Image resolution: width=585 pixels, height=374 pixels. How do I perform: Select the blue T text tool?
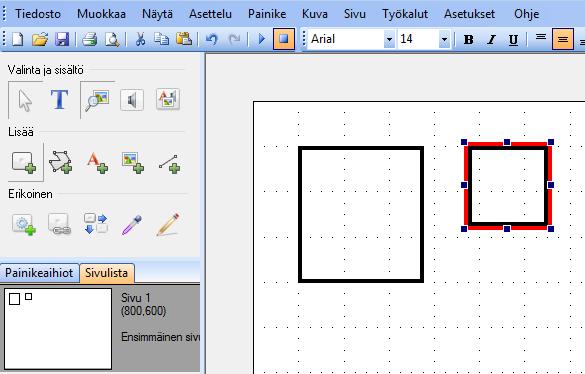[60, 100]
